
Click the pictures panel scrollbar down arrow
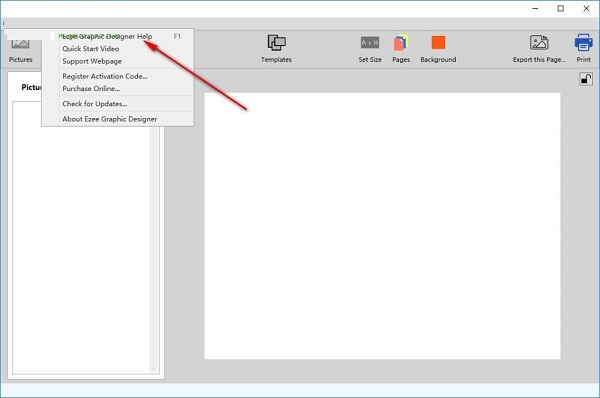pyautogui.click(x=154, y=369)
